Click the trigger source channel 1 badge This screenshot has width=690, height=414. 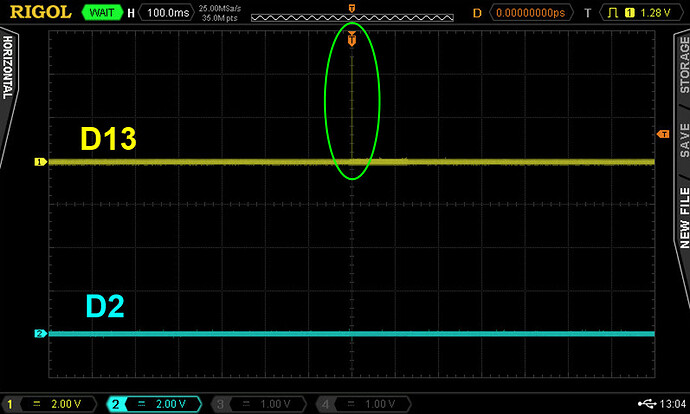point(629,13)
